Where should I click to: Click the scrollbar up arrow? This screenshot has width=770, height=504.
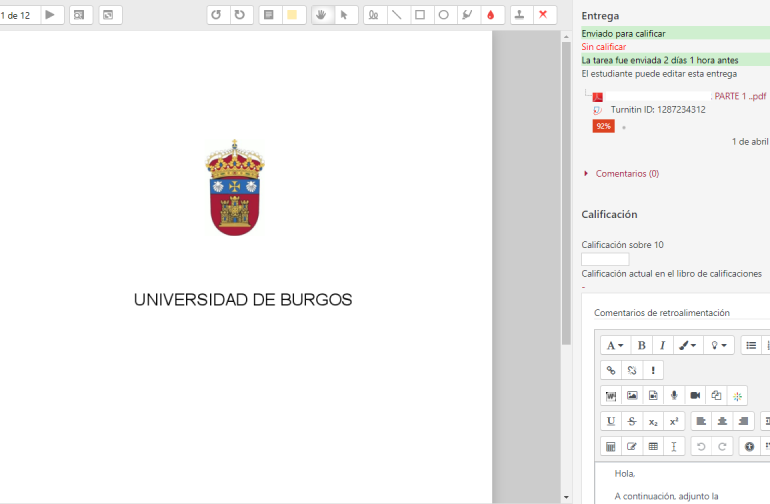pos(566,37)
